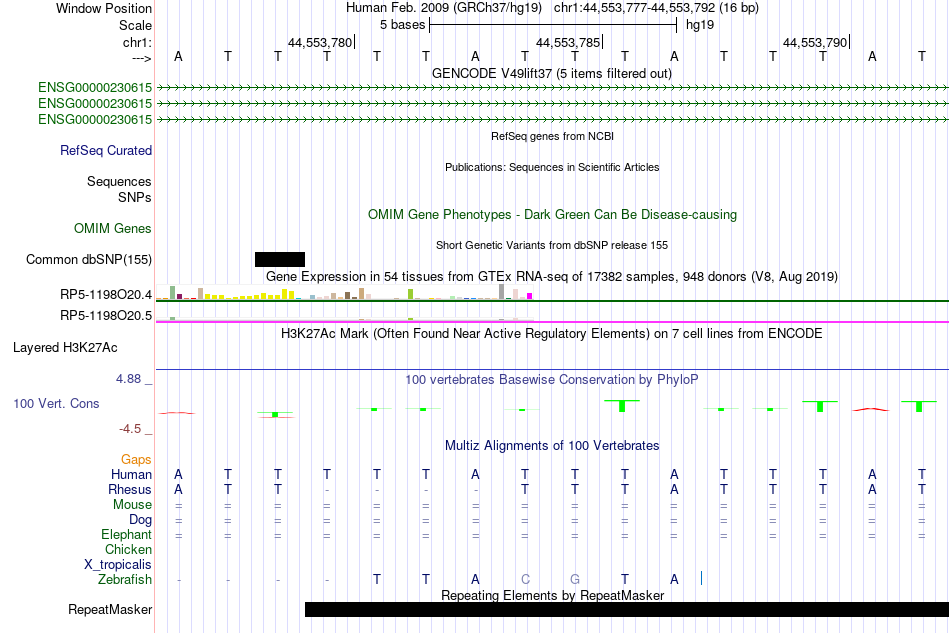Image resolution: width=950 pixels, height=633 pixels.
Task: Open the H3K27Ac Mark ENCODE track title
Action: (552, 334)
